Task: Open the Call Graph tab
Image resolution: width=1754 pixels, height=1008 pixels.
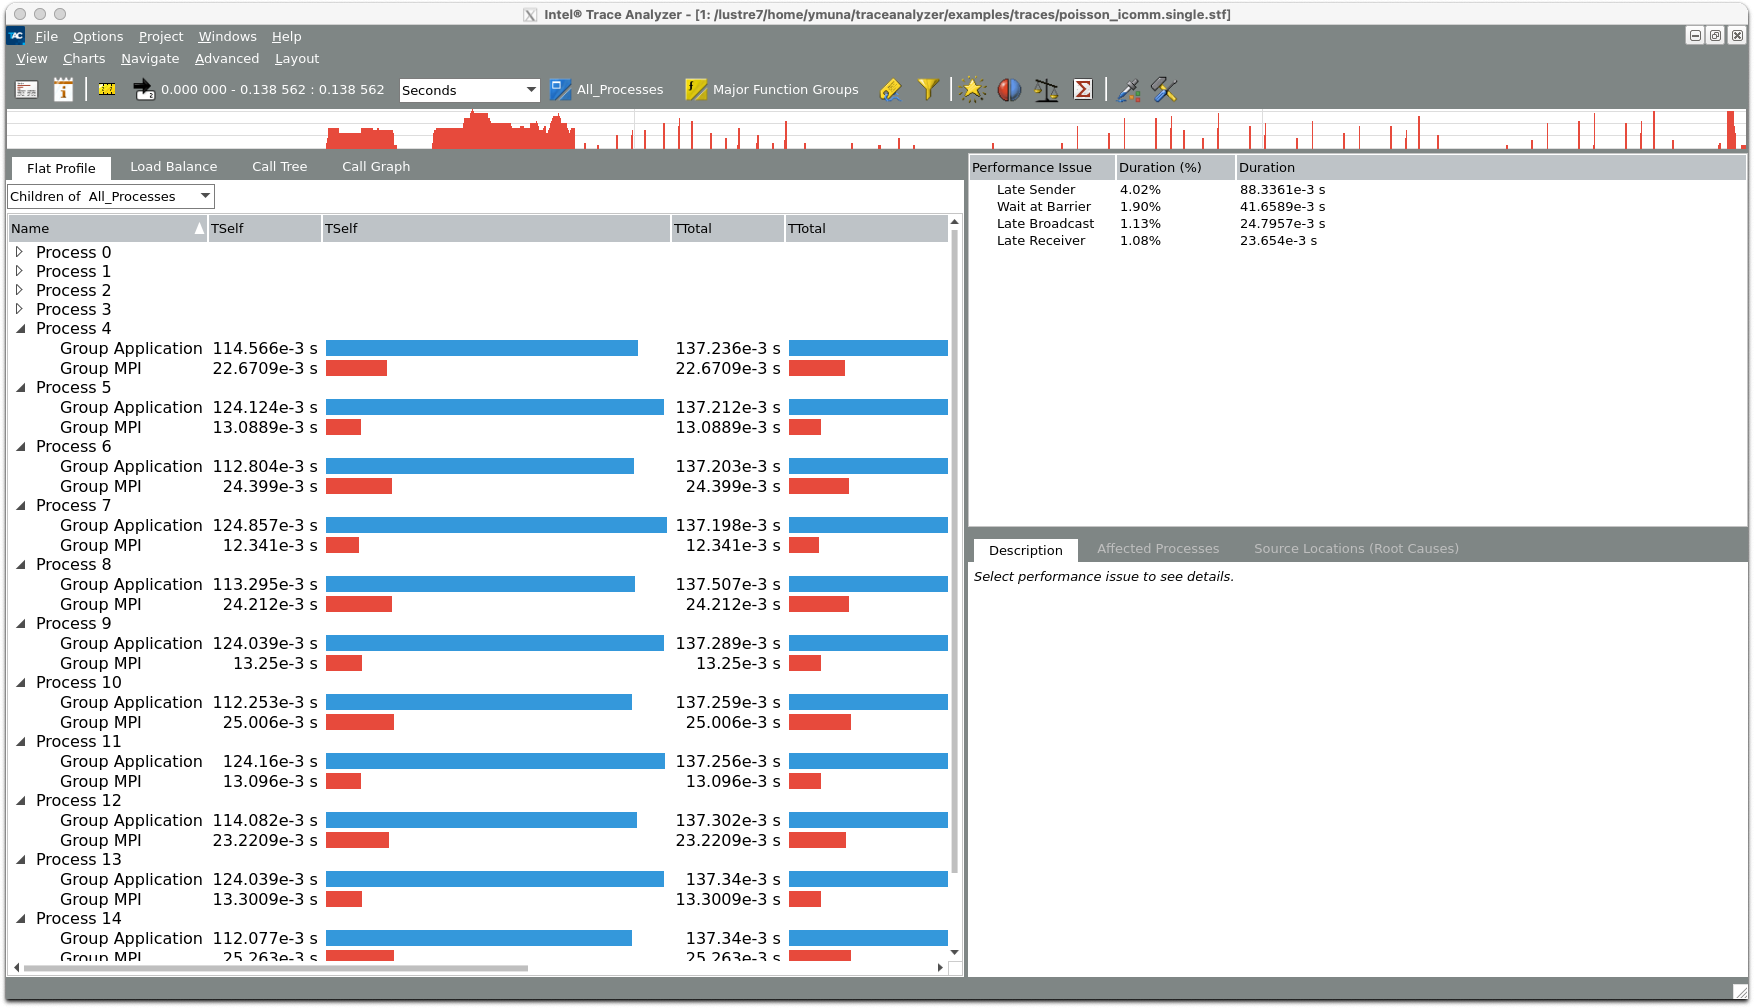Action: click(x=376, y=167)
